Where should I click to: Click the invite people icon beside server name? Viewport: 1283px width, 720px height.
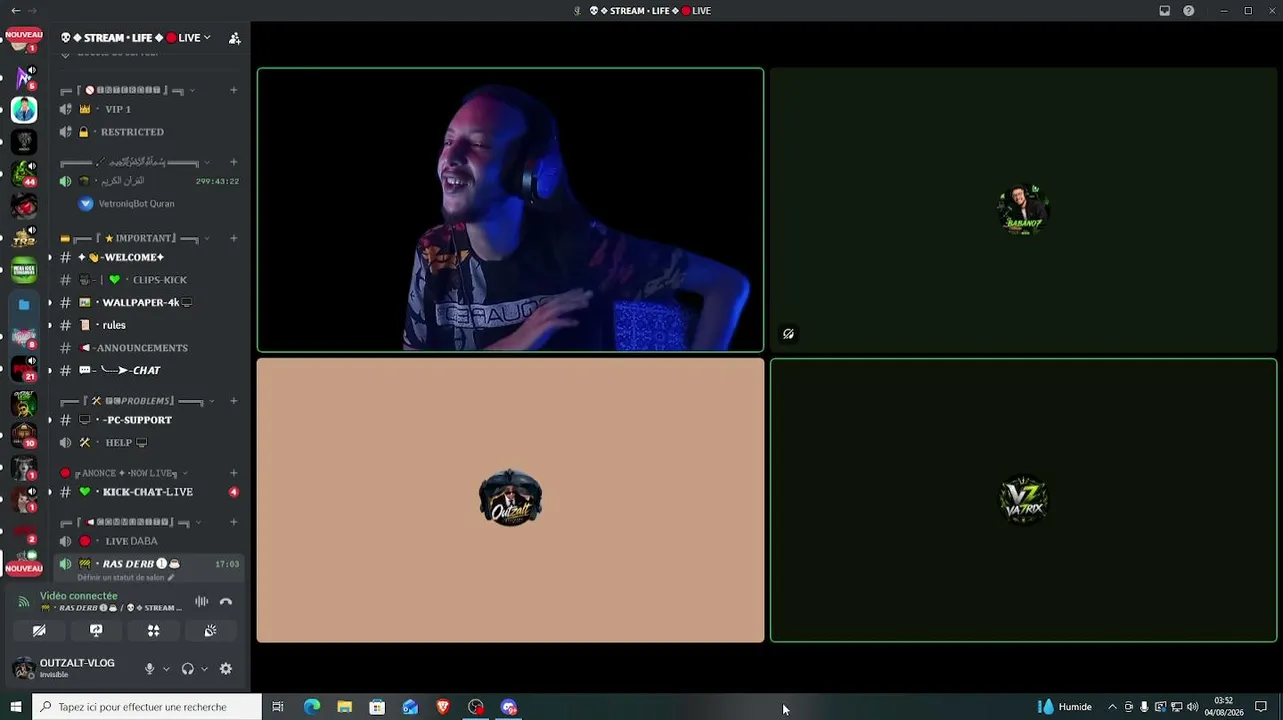[x=234, y=38]
